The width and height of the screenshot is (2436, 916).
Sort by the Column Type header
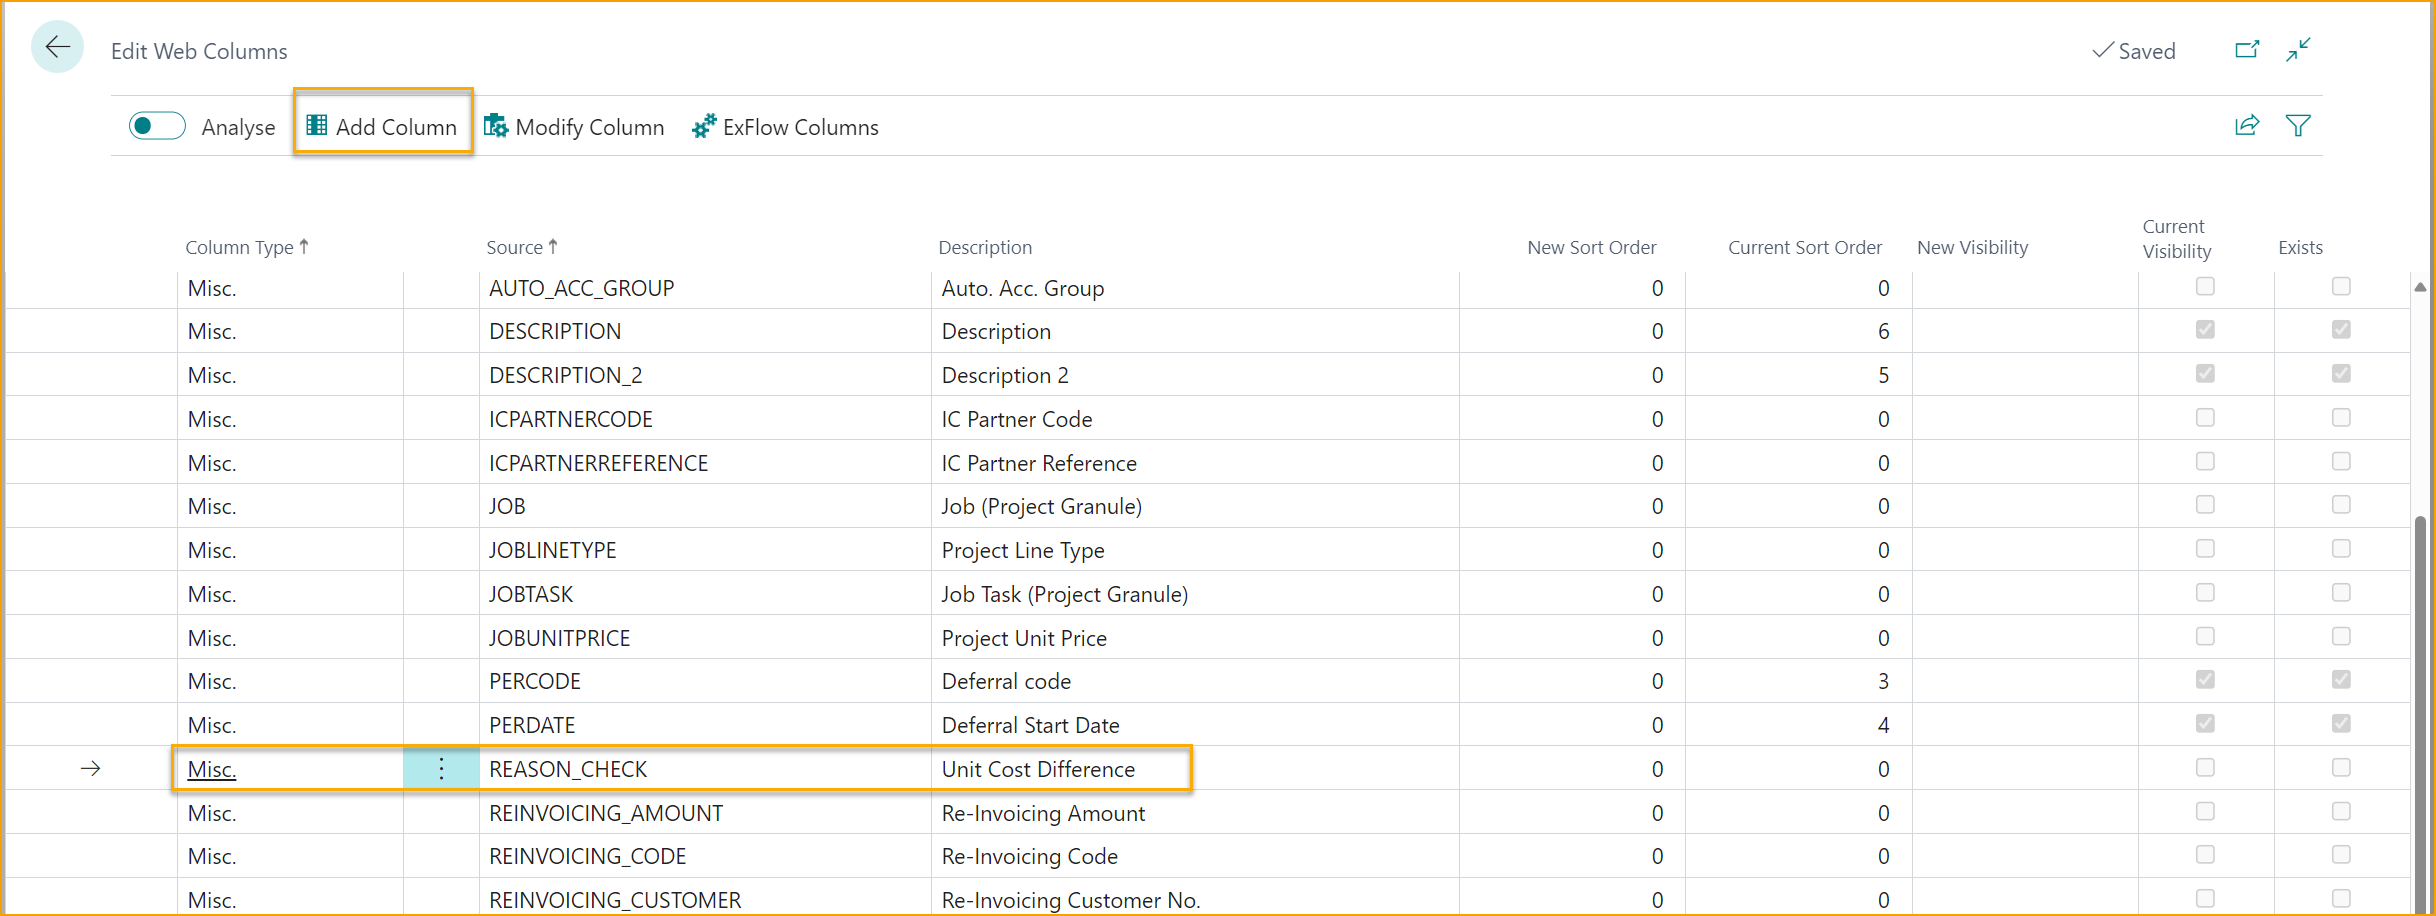click(240, 248)
